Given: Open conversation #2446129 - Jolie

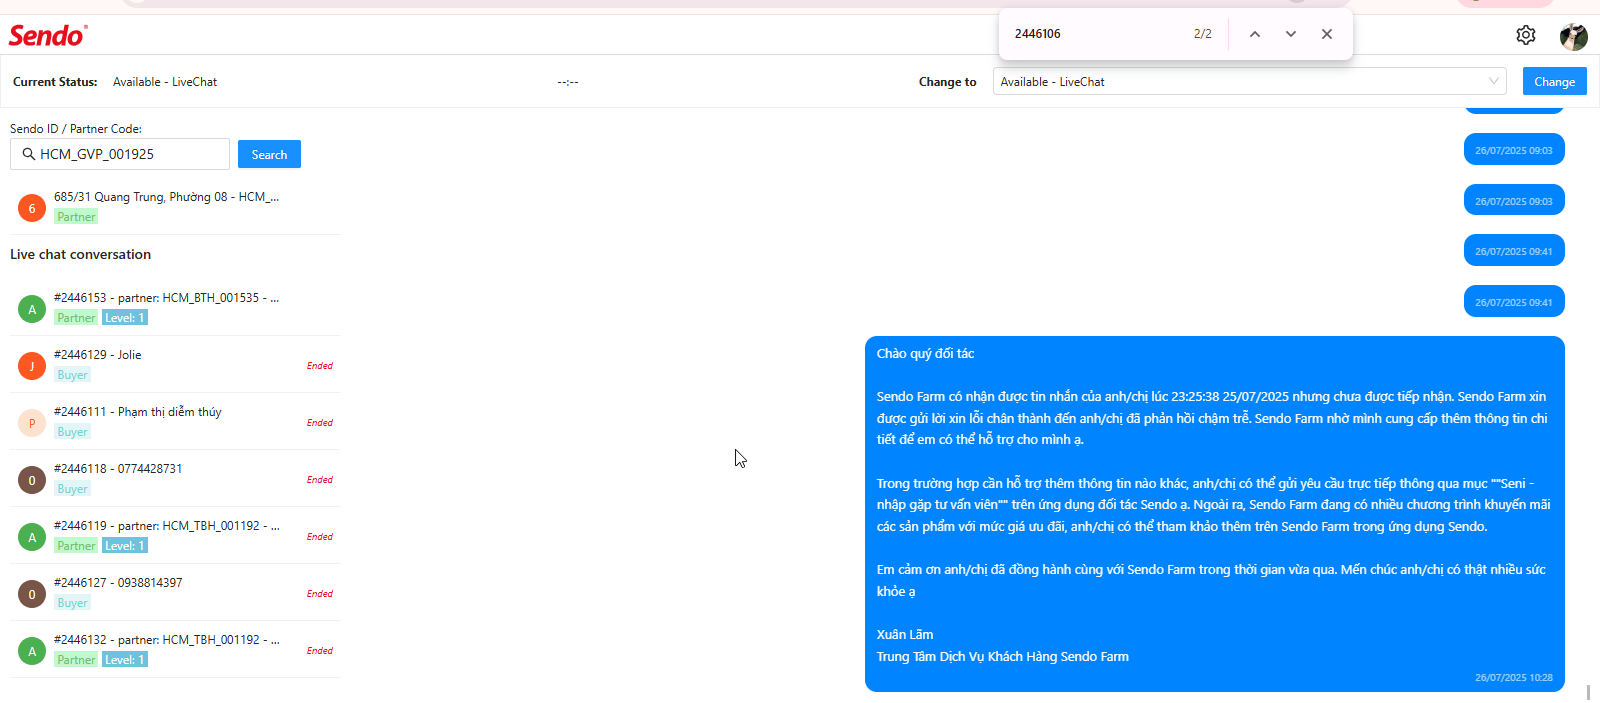Looking at the screenshot, I should point(175,365).
